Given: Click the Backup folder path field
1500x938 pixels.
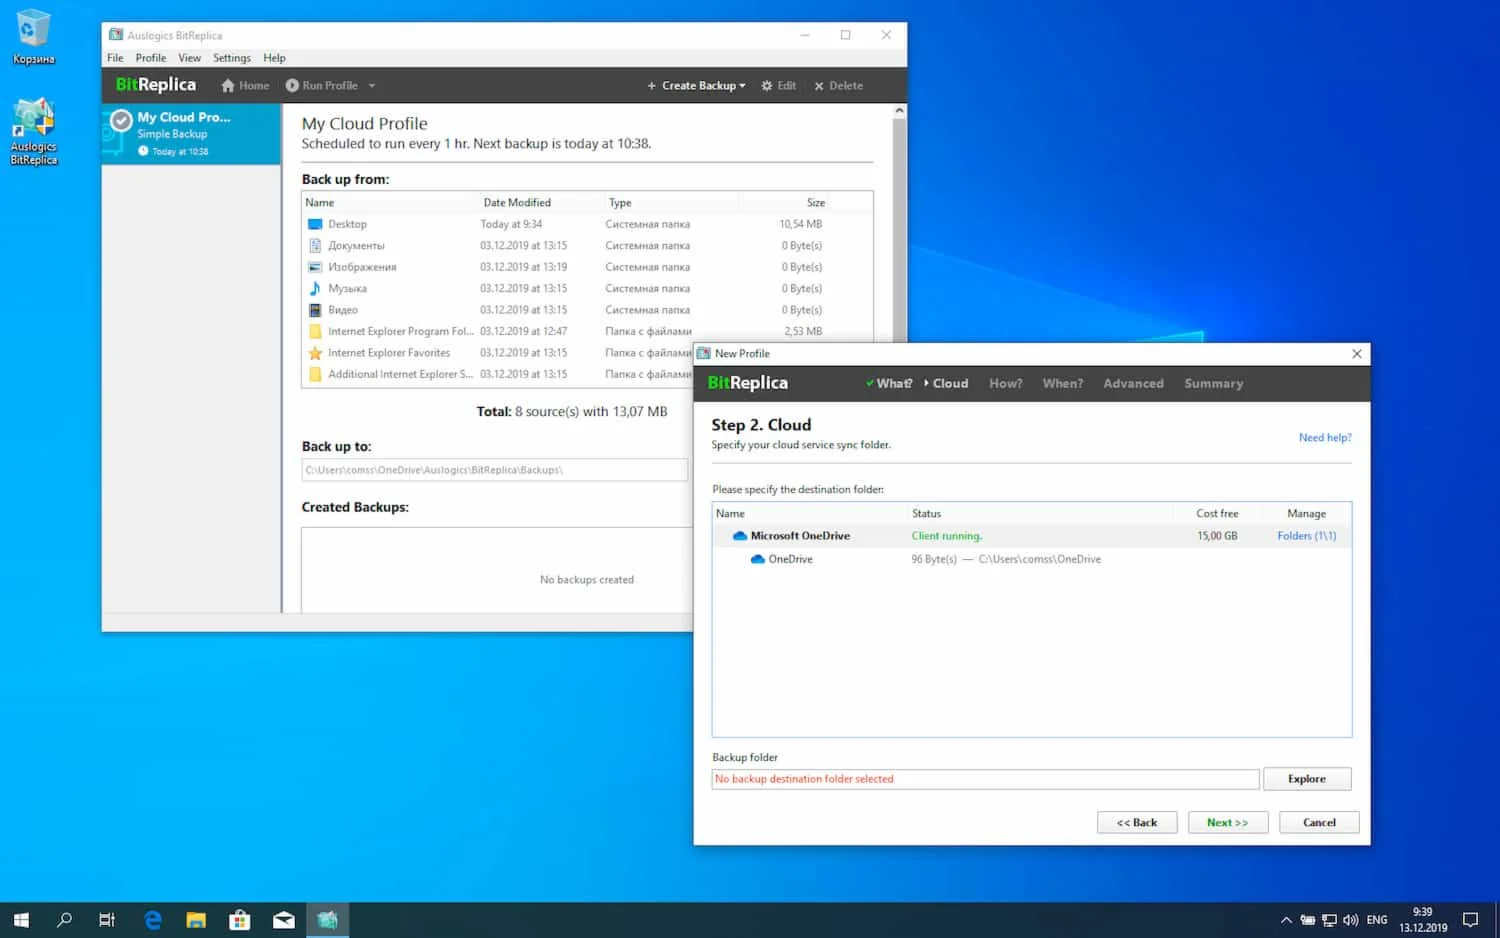Looking at the screenshot, I should (984, 779).
